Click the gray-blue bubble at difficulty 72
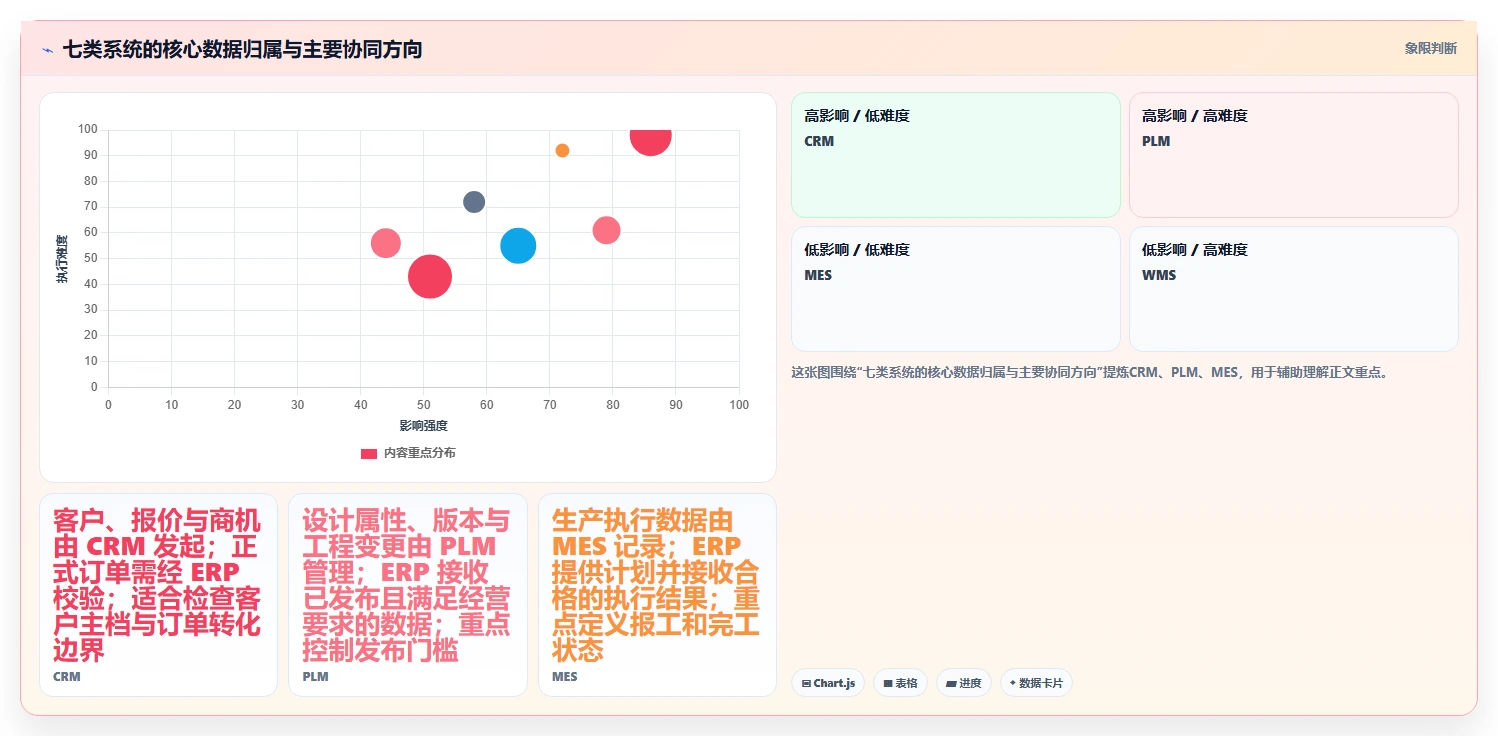 (474, 202)
